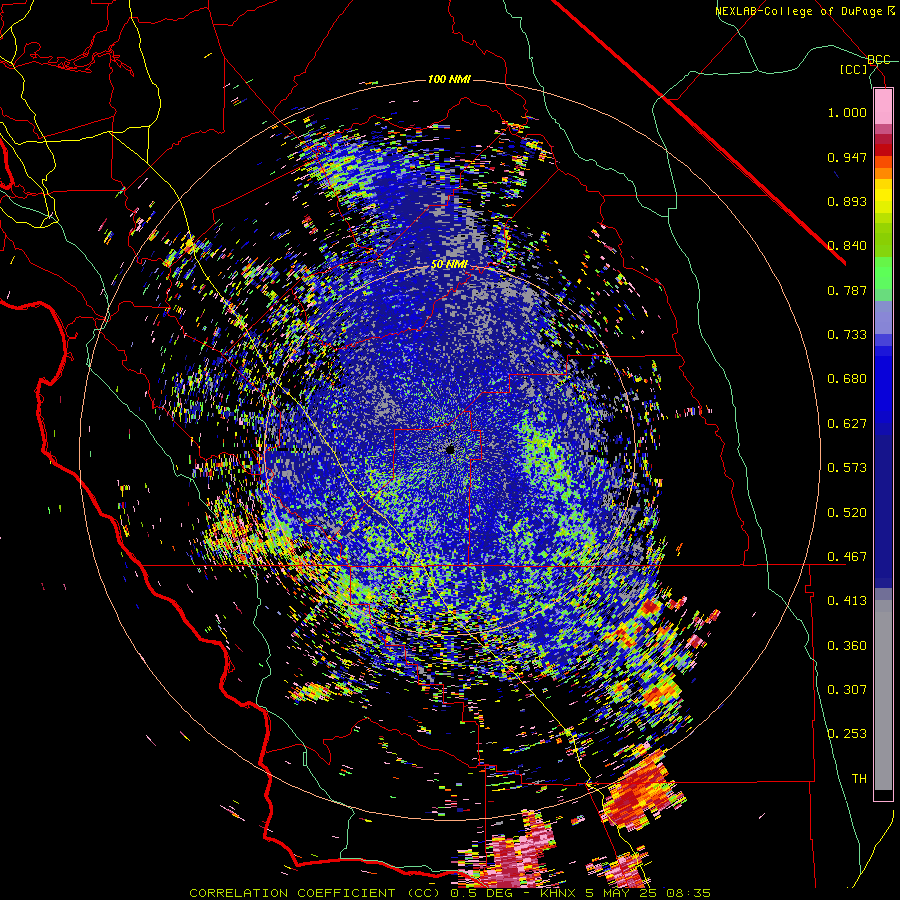This screenshot has width=900, height=900.
Task: Click the 0.787 color scale label
Action: (x=847, y=290)
